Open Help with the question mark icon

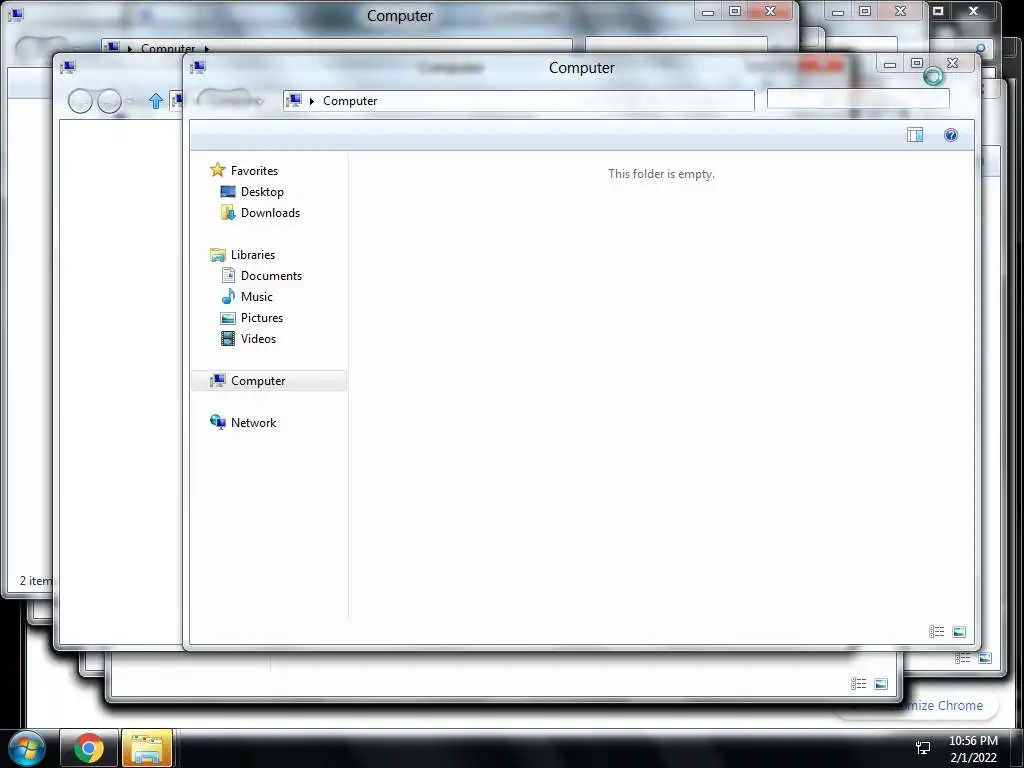point(951,135)
